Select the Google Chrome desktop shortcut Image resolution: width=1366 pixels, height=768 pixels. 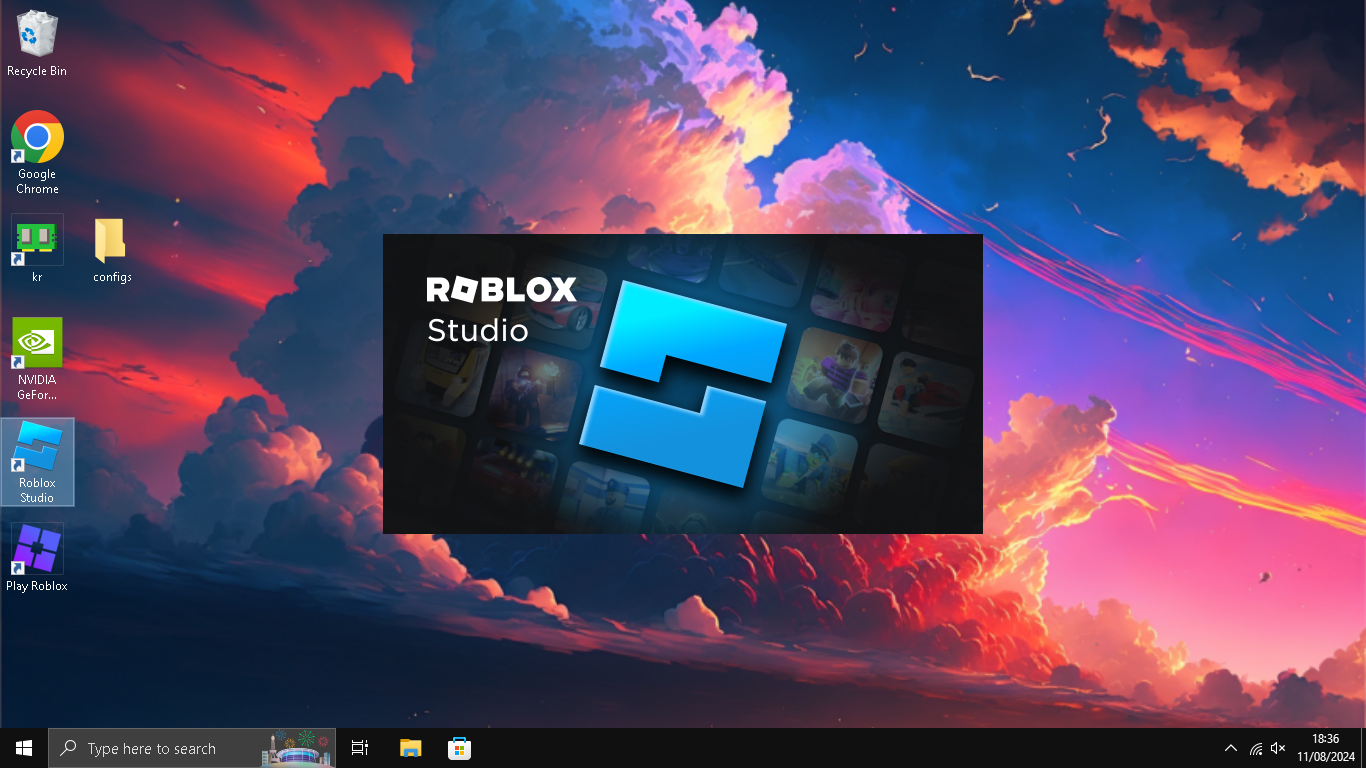click(x=37, y=152)
